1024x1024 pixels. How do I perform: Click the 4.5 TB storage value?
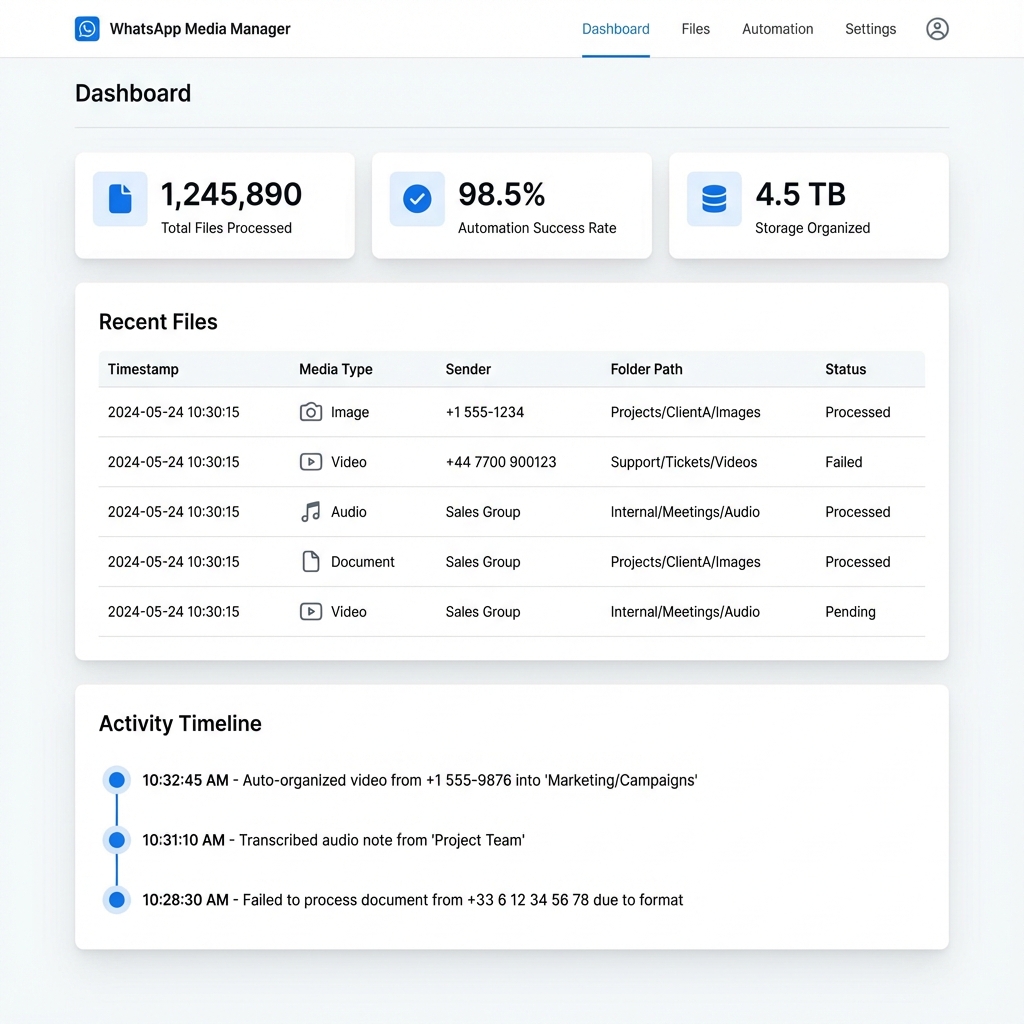pyautogui.click(x=801, y=194)
